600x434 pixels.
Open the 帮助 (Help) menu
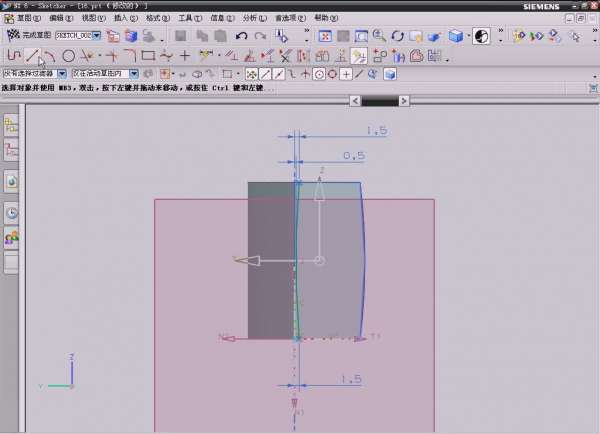click(325, 18)
